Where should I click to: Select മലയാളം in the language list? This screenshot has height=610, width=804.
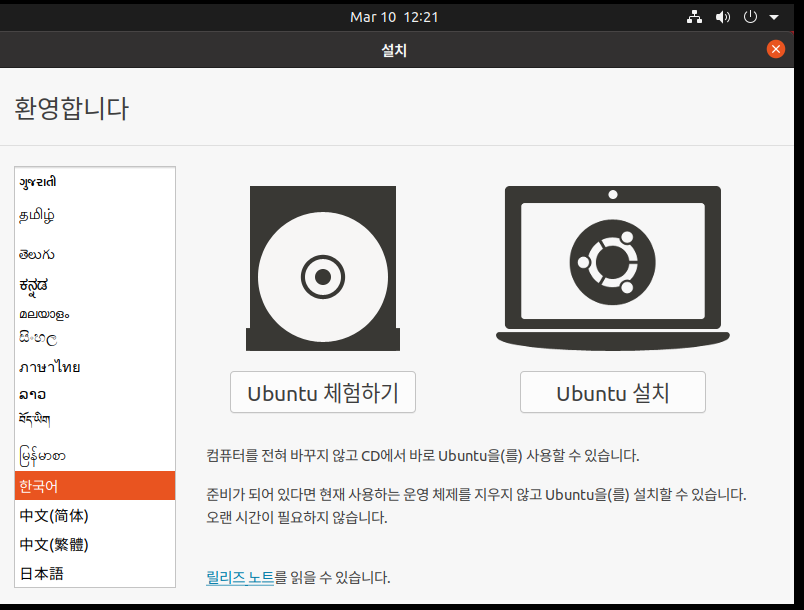point(95,314)
